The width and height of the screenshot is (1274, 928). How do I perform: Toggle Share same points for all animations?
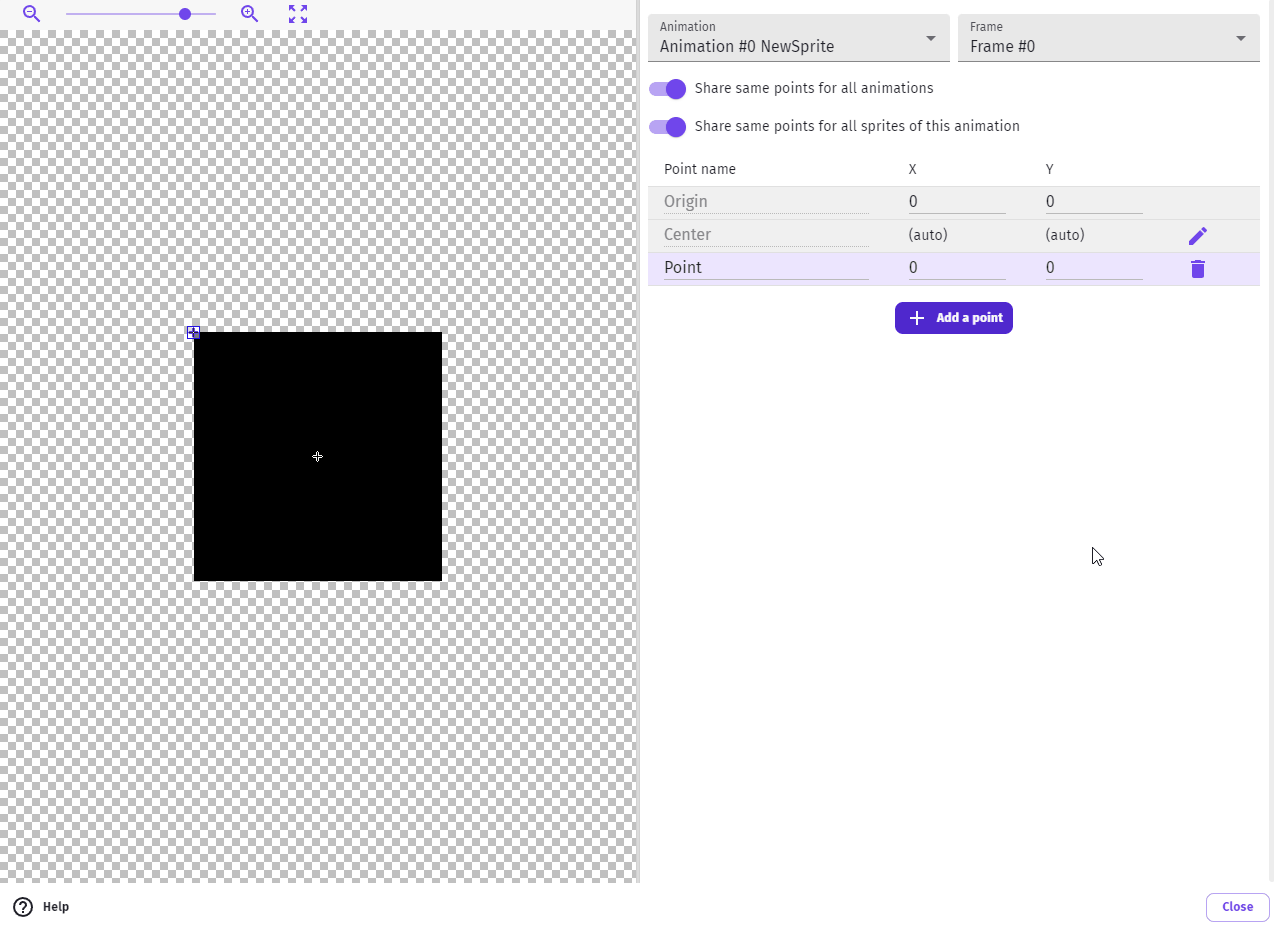(668, 89)
